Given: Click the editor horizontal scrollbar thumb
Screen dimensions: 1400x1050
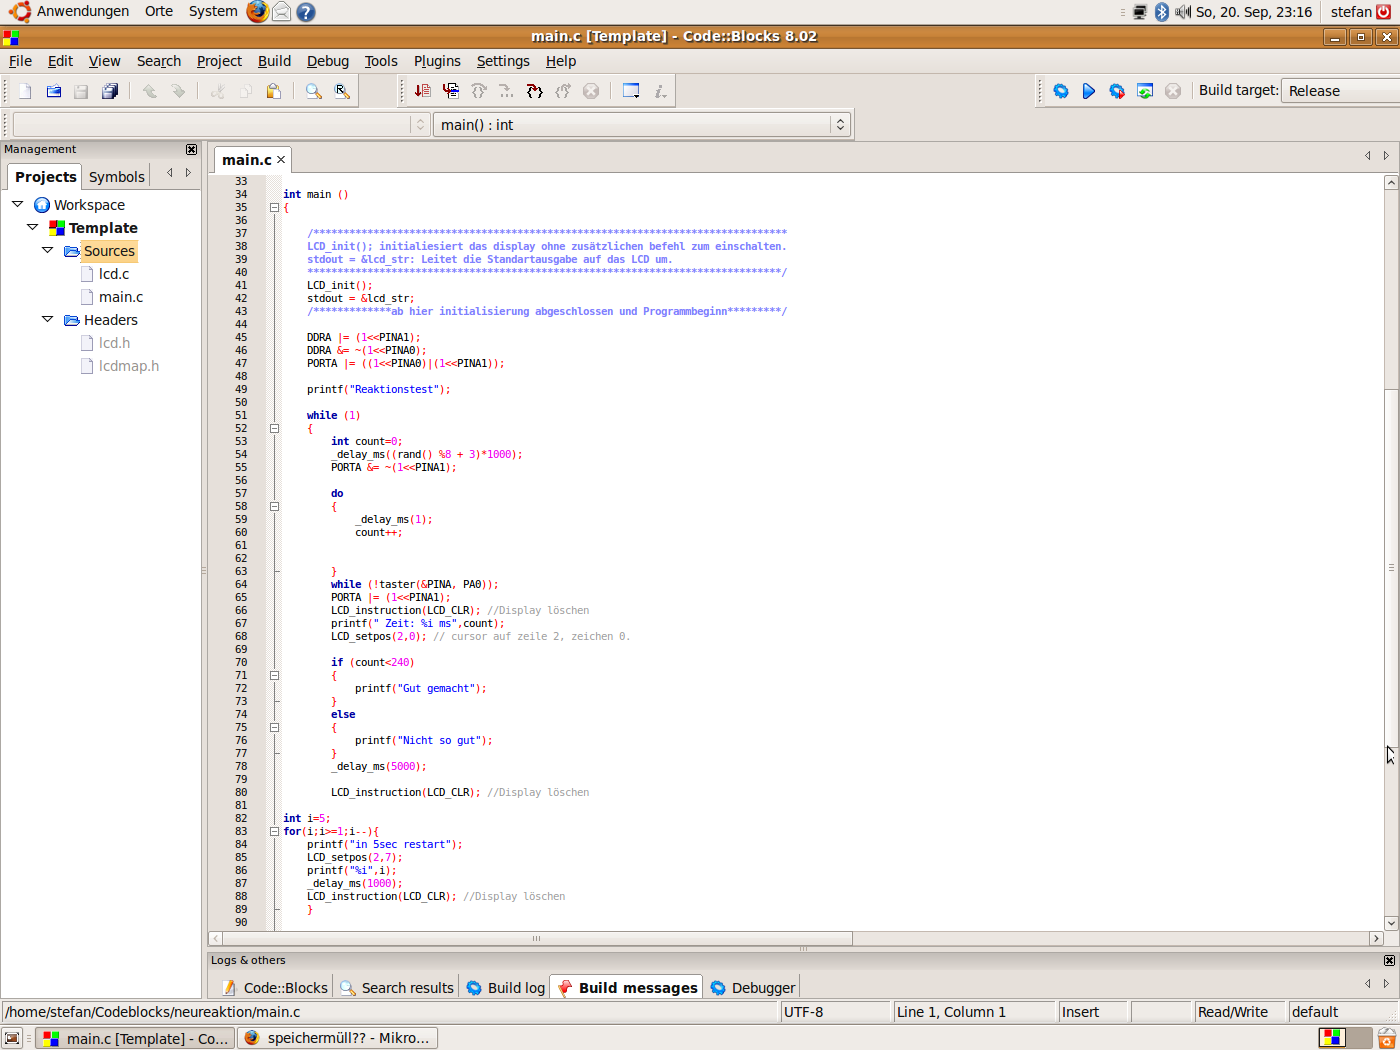Looking at the screenshot, I should [537, 939].
